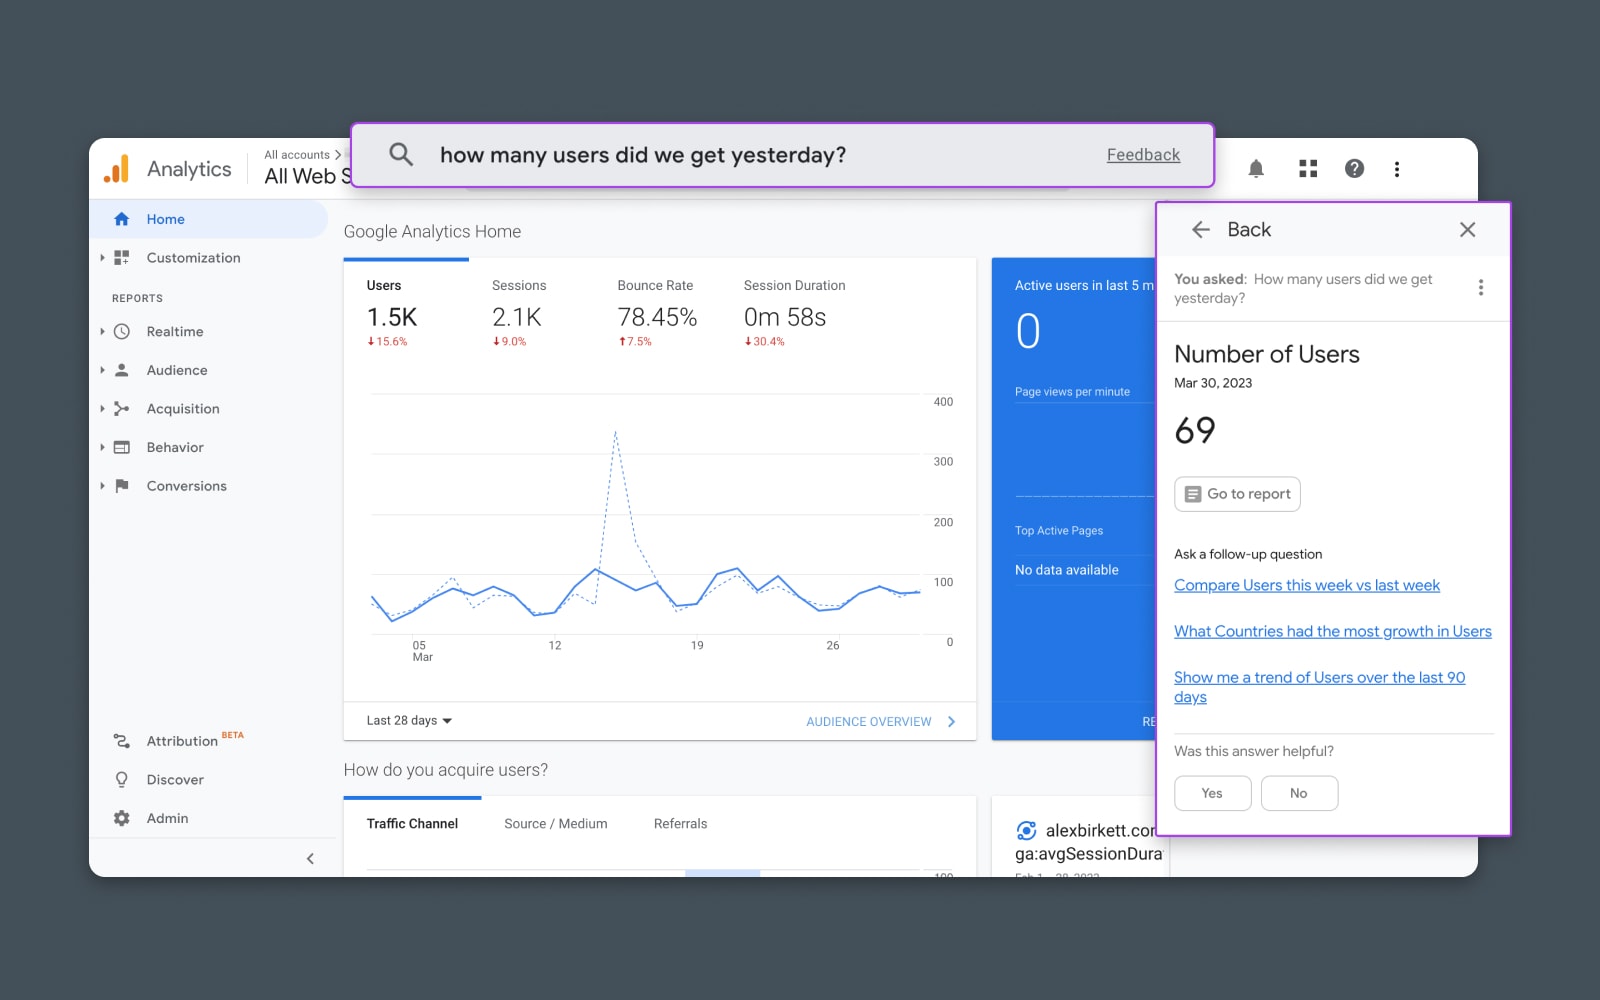This screenshot has height=1000, width=1600.
Task: Open the help question mark
Action: pyautogui.click(x=1354, y=169)
